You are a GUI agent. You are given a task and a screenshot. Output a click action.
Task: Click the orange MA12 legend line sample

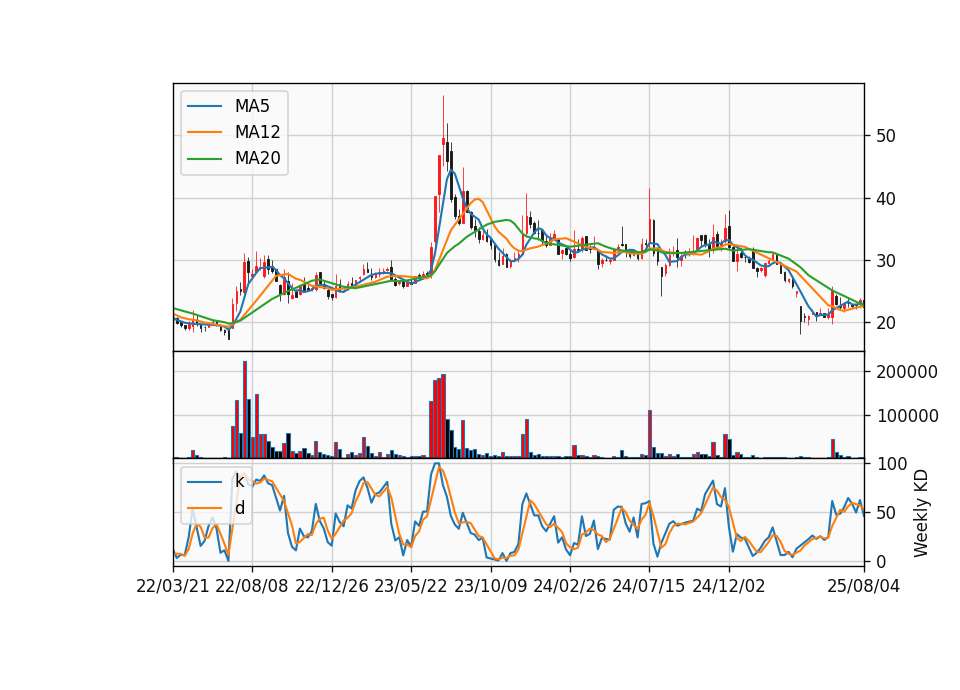[204, 132]
